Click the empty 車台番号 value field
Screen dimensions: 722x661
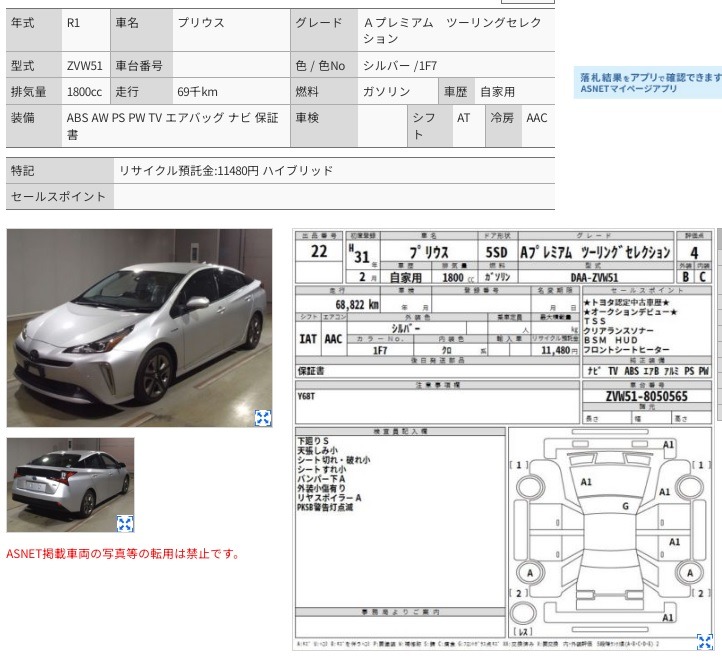click(228, 66)
